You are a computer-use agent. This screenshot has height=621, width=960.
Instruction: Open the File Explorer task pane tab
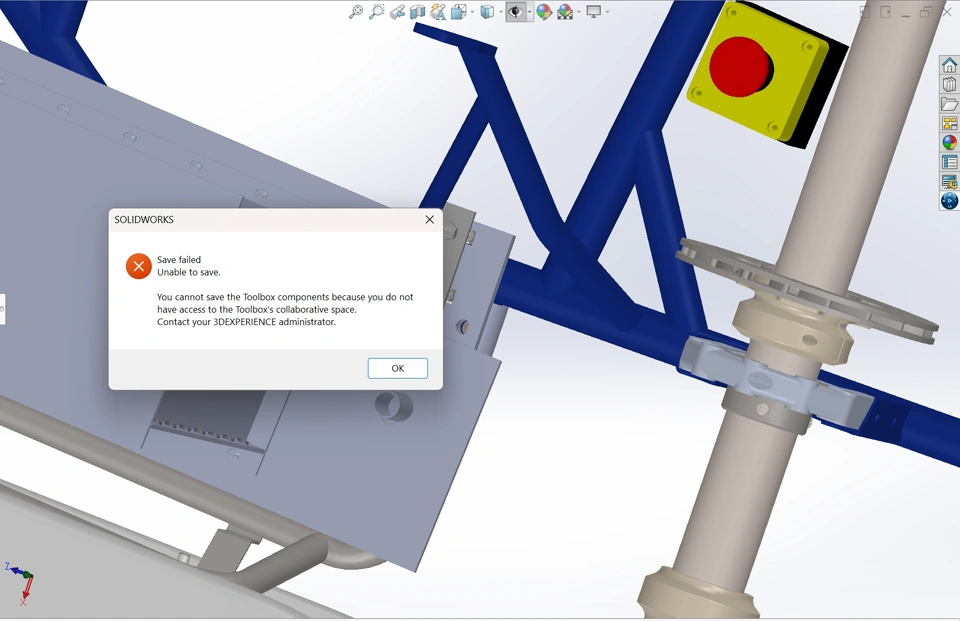[x=950, y=104]
